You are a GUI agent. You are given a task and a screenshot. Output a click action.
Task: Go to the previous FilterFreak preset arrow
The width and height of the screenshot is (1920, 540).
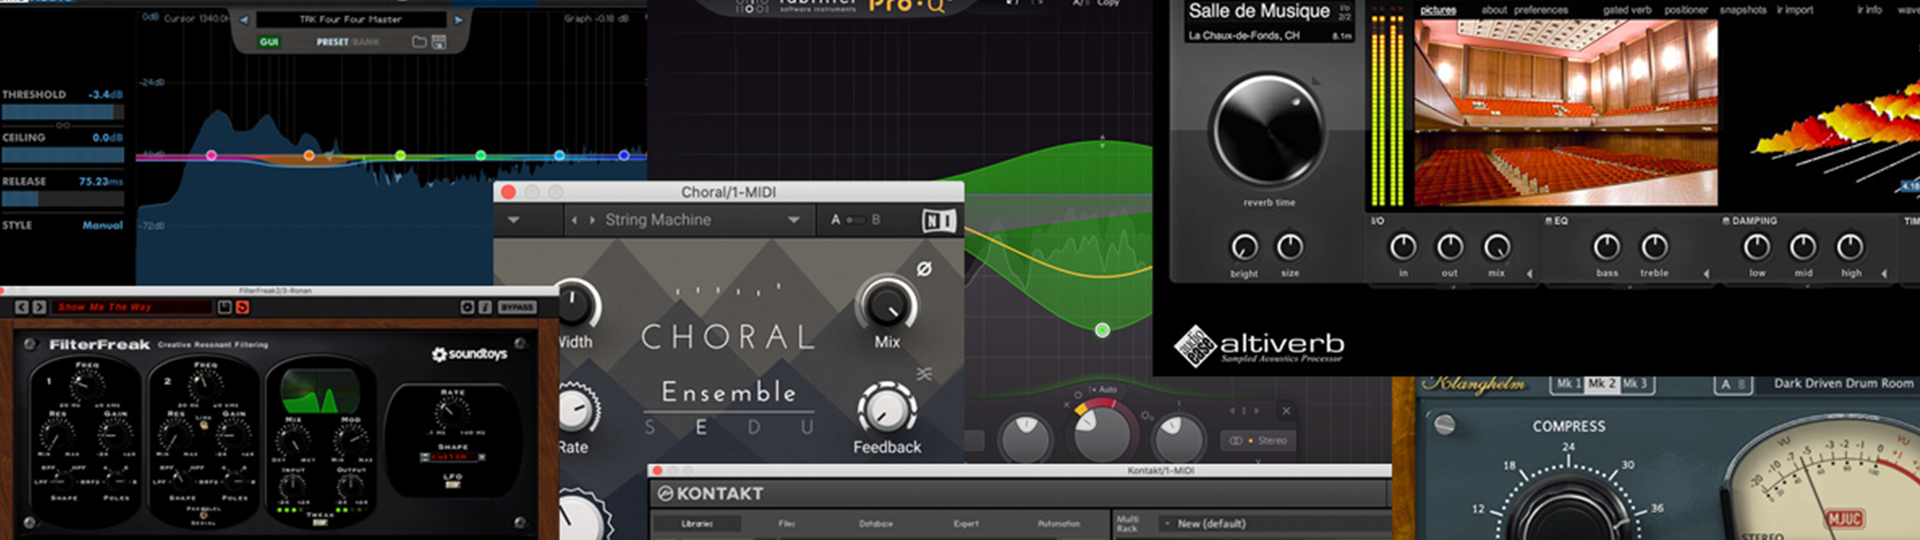pos(22,307)
